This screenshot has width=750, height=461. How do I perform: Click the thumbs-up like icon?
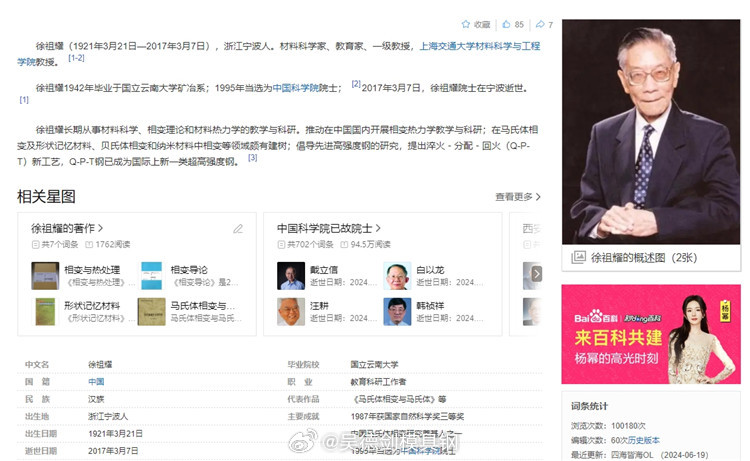tap(505, 24)
